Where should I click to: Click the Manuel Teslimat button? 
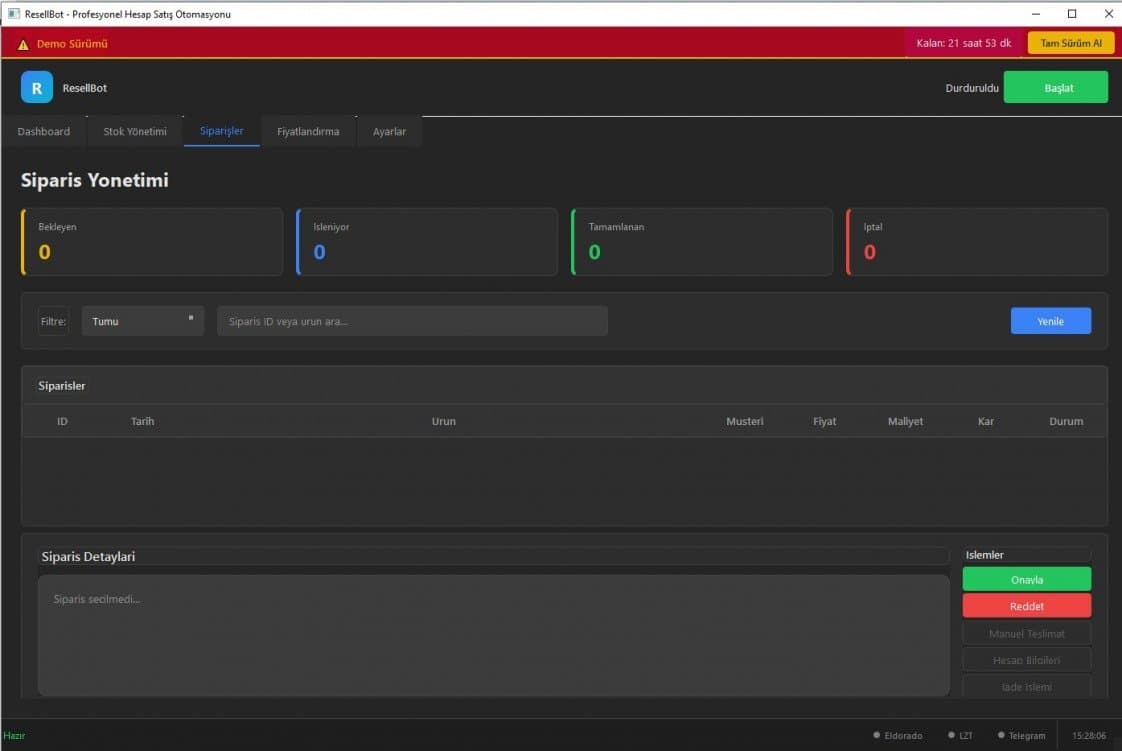point(1027,633)
